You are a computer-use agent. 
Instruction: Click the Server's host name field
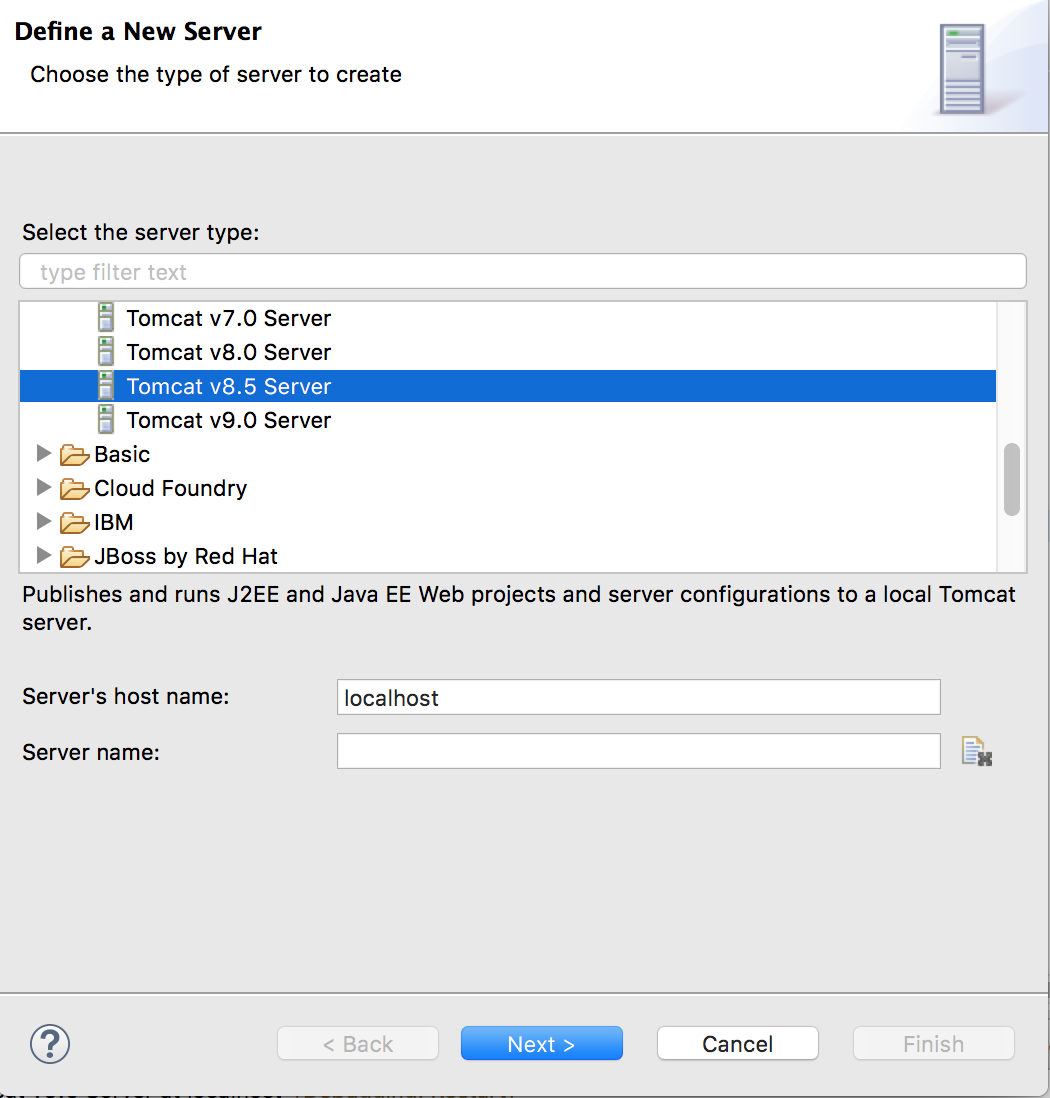[x=638, y=697]
